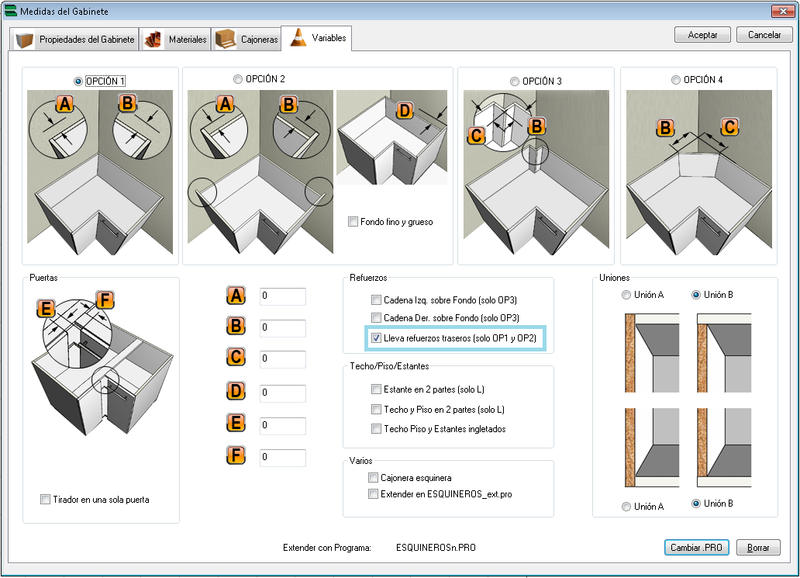Viewport: 800px width, 578px height.
Task: Click the upper Unión A joint diagram
Action: tap(652, 353)
